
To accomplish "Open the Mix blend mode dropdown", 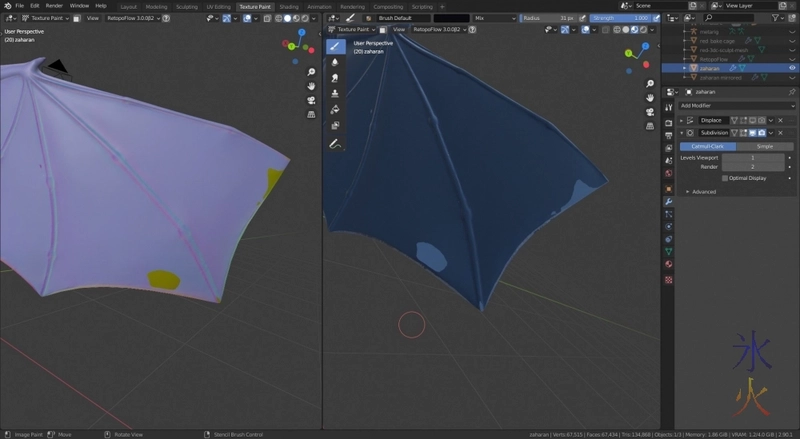I will click(493, 18).
